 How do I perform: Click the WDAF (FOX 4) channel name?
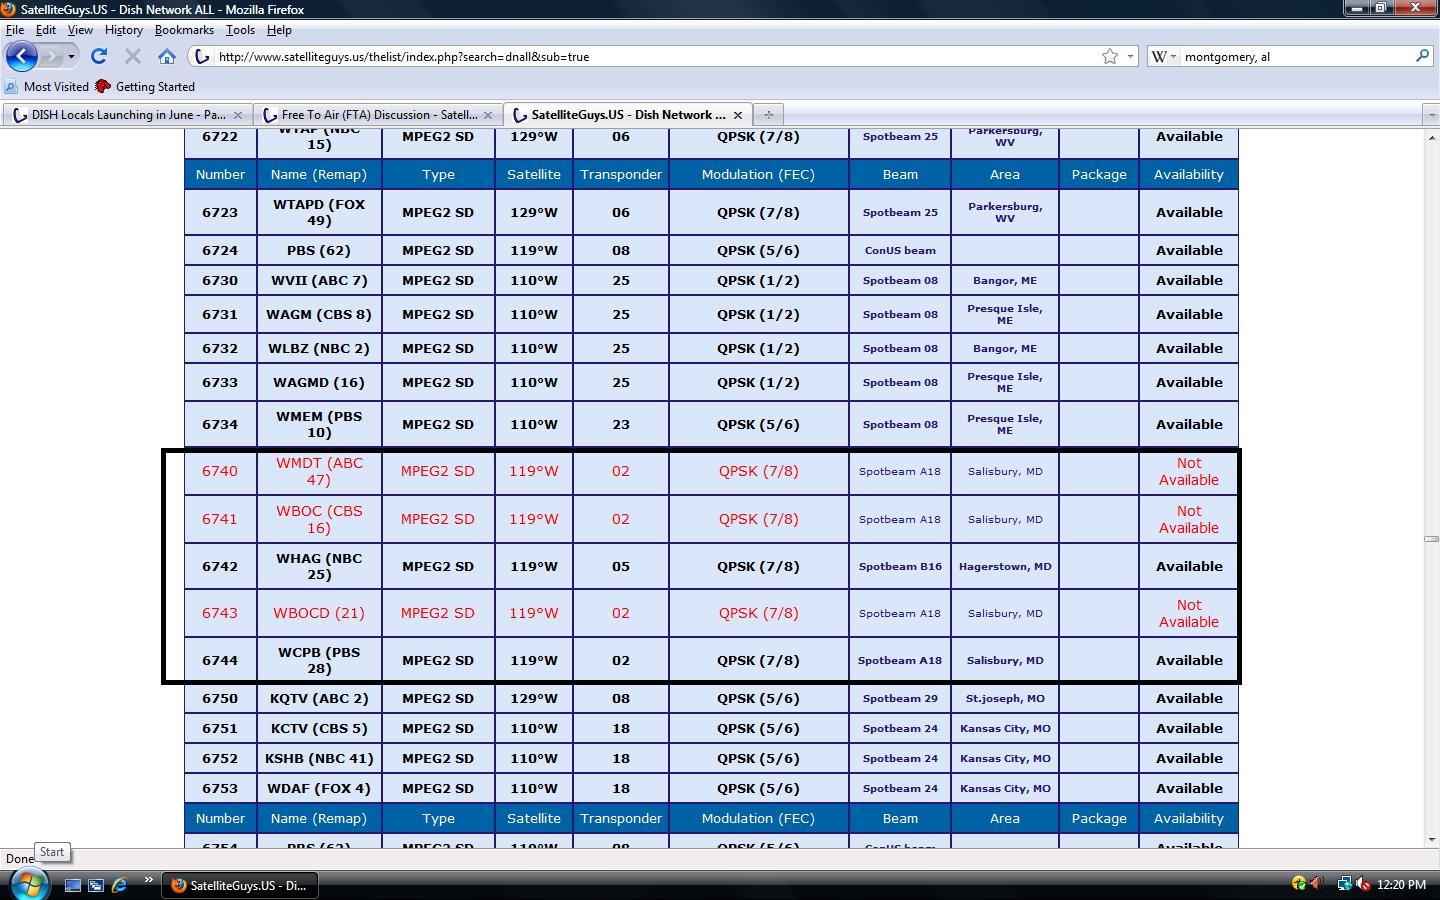[x=319, y=788]
